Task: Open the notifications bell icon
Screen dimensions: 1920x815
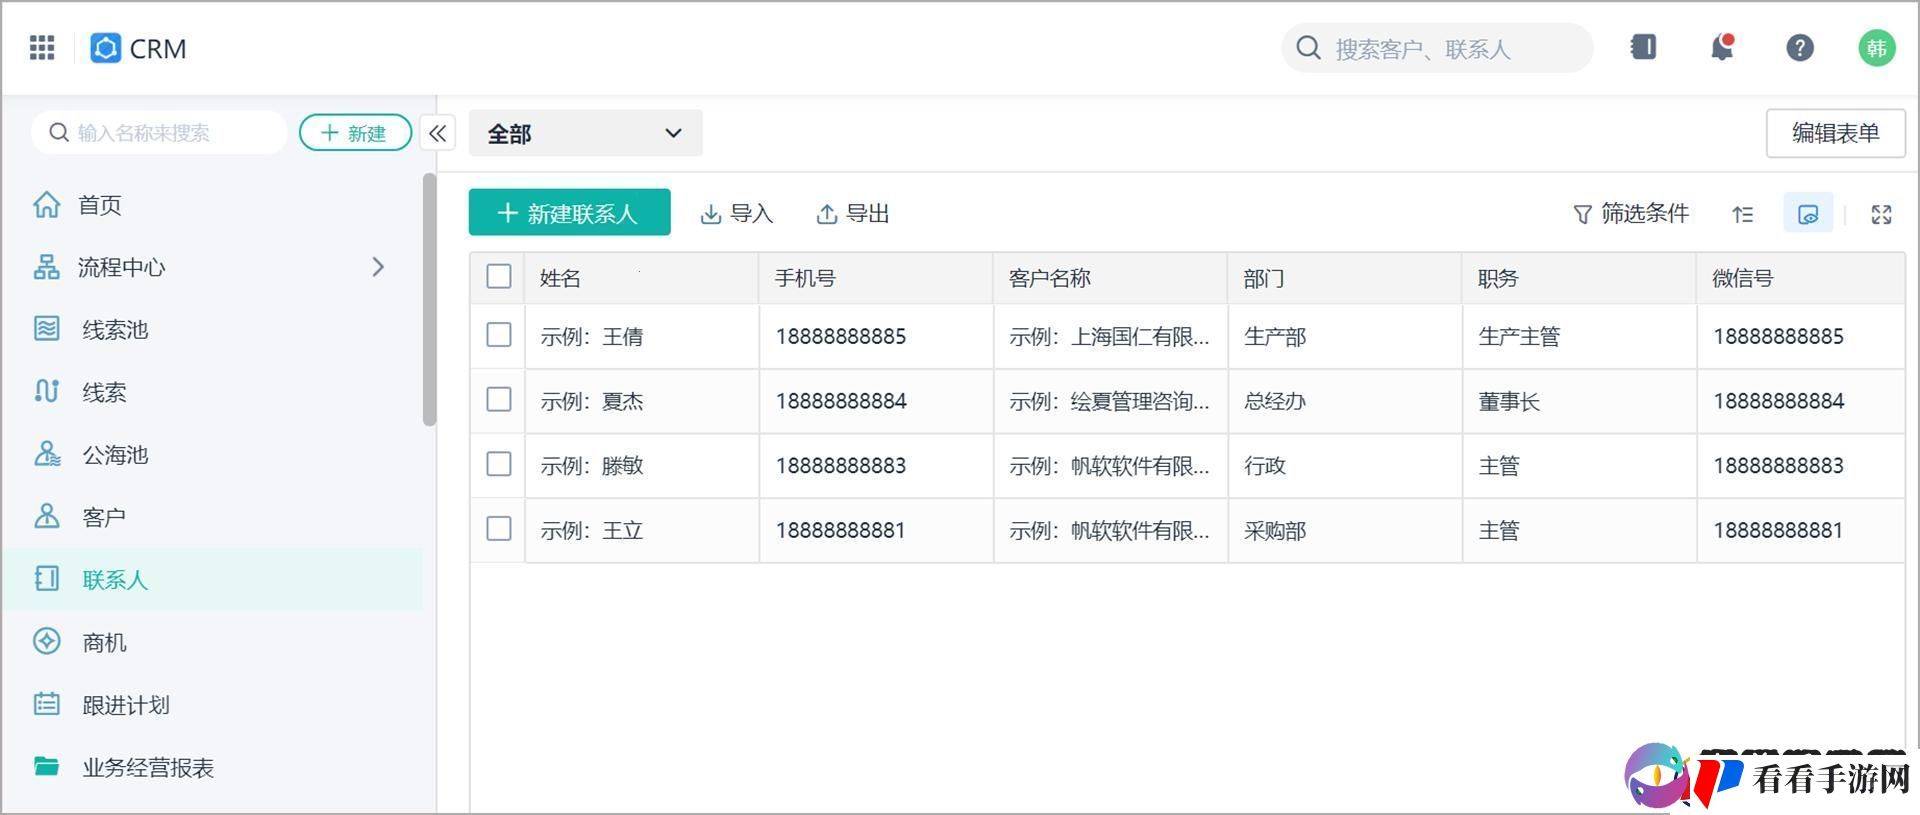Action: (1721, 47)
